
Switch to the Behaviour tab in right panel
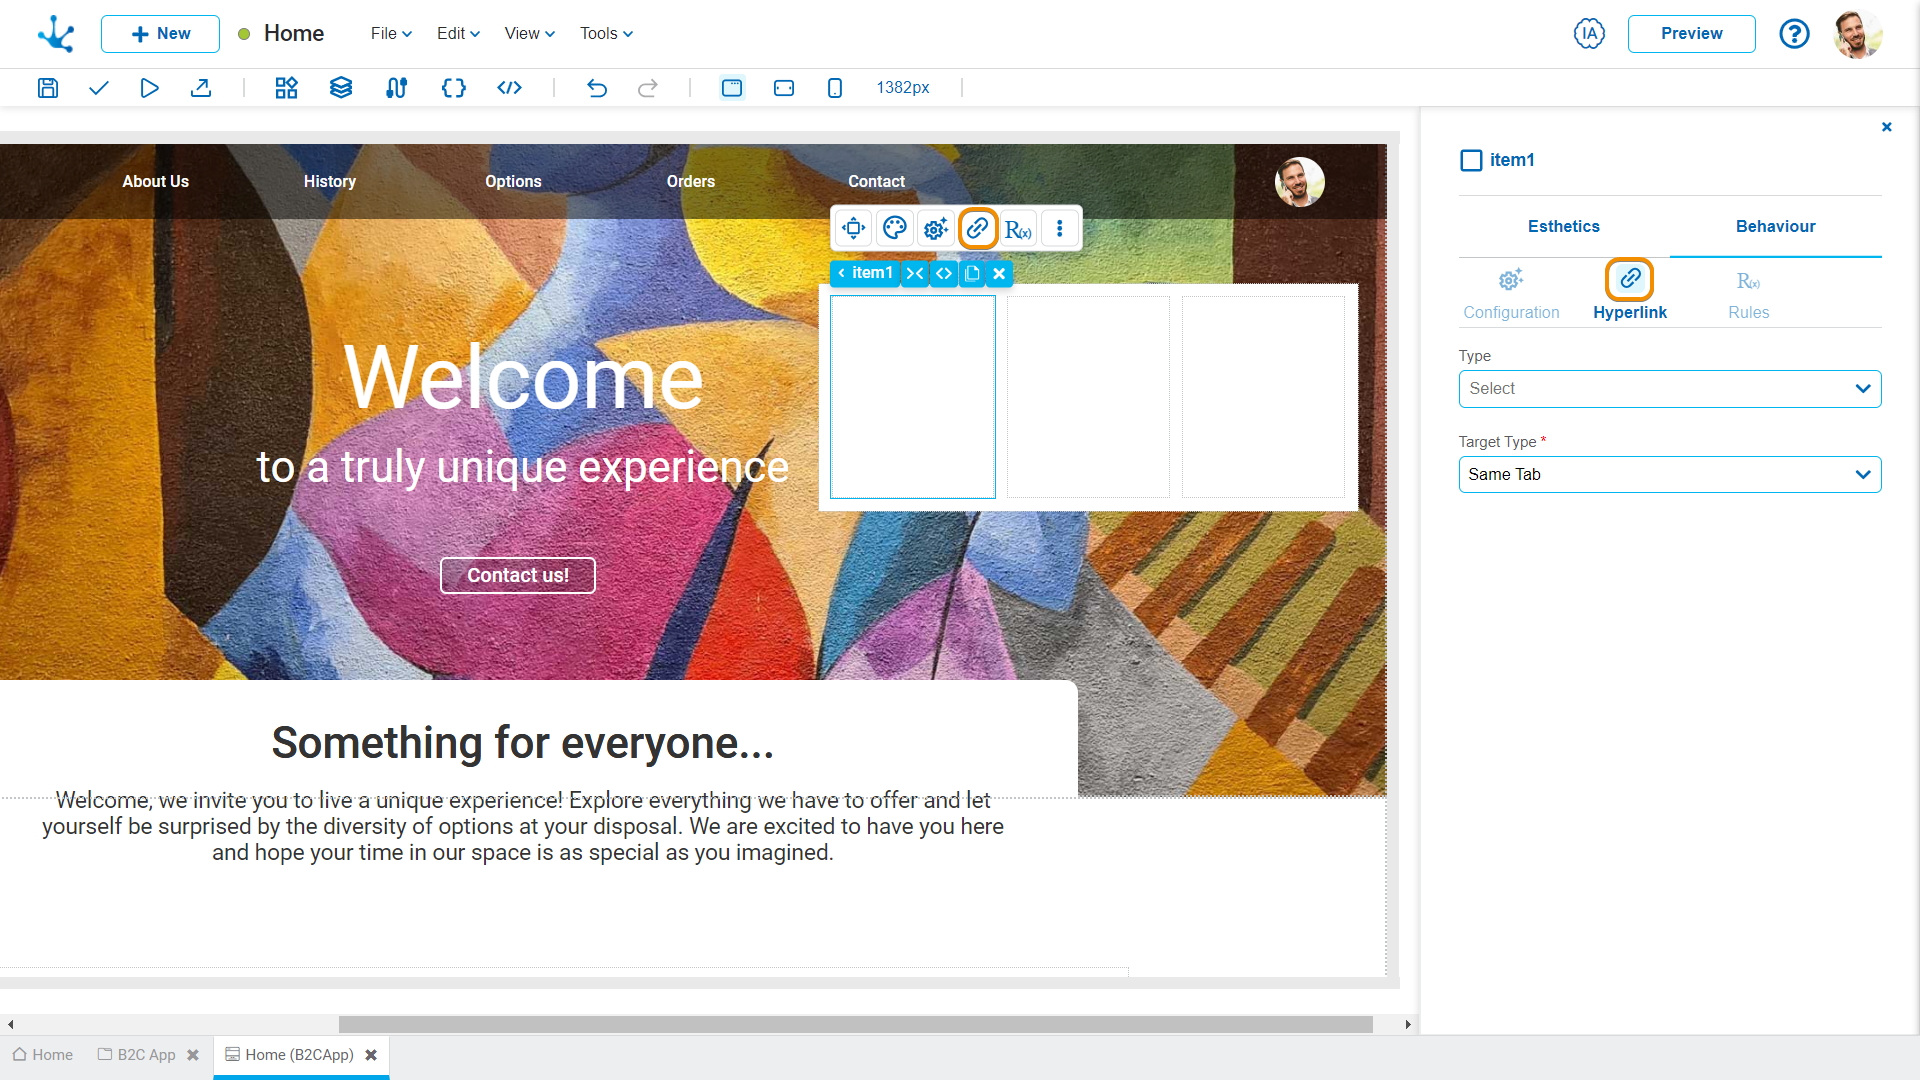click(1774, 224)
